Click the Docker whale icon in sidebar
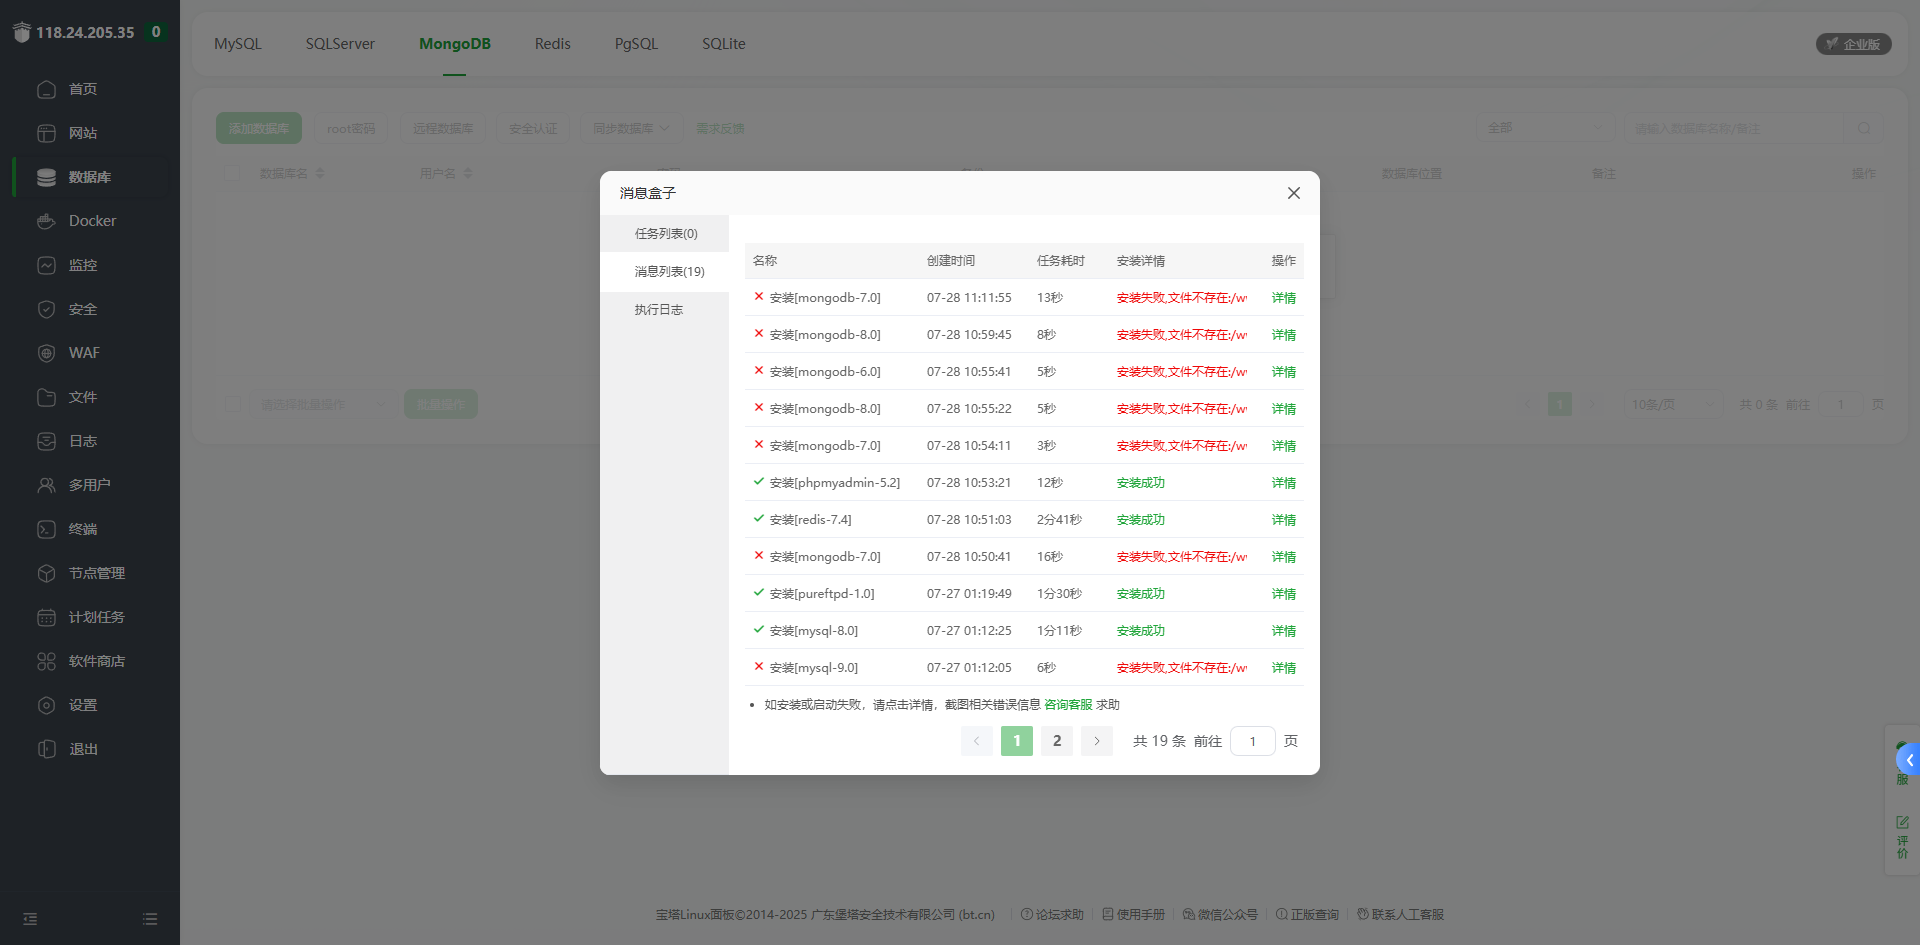Viewport: 1920px width, 945px height. [46, 221]
